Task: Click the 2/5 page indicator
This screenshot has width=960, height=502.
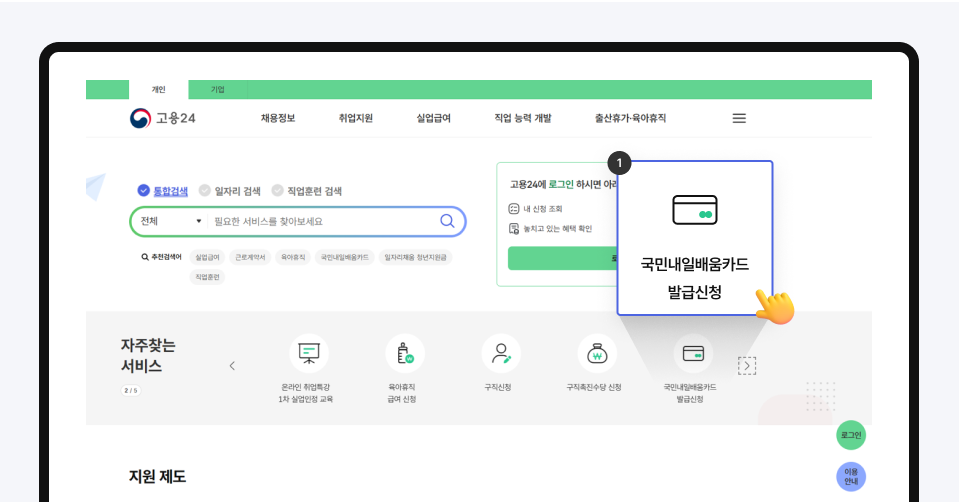Action: coord(131,390)
